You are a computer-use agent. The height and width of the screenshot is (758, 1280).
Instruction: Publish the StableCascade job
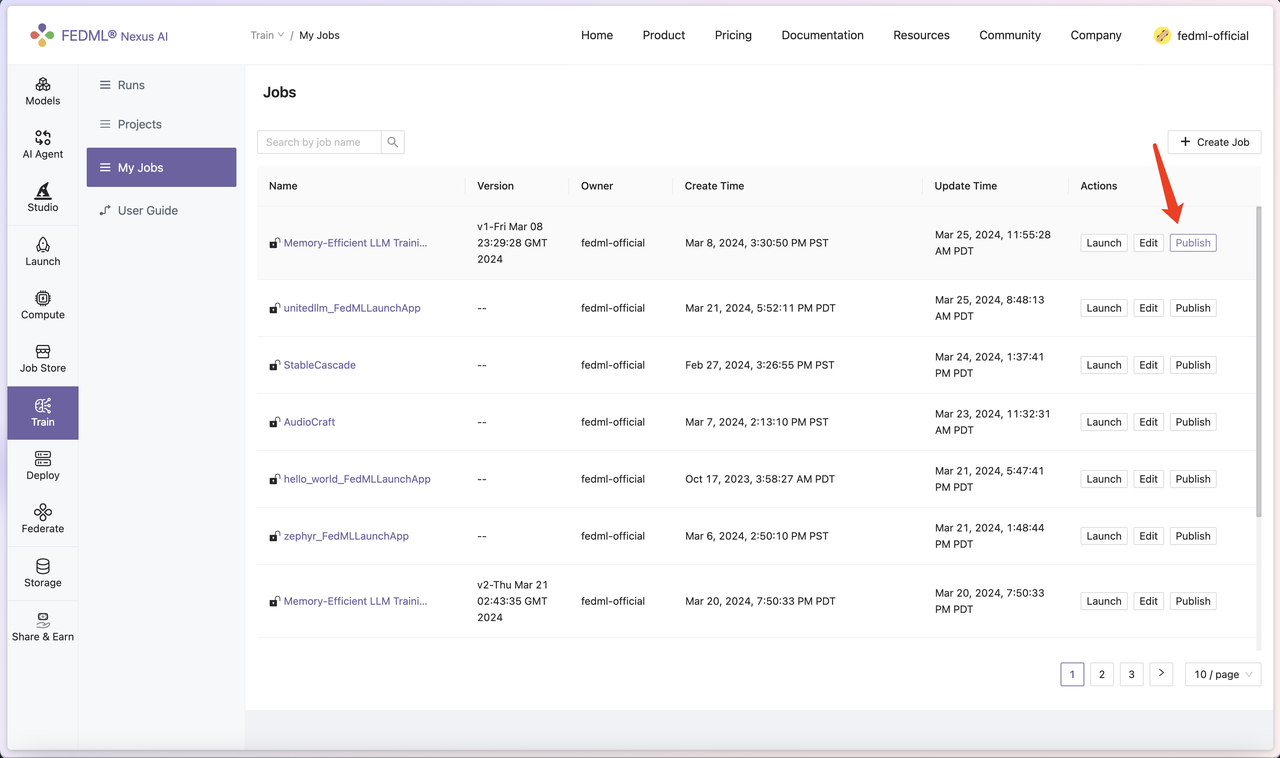[x=1193, y=365]
